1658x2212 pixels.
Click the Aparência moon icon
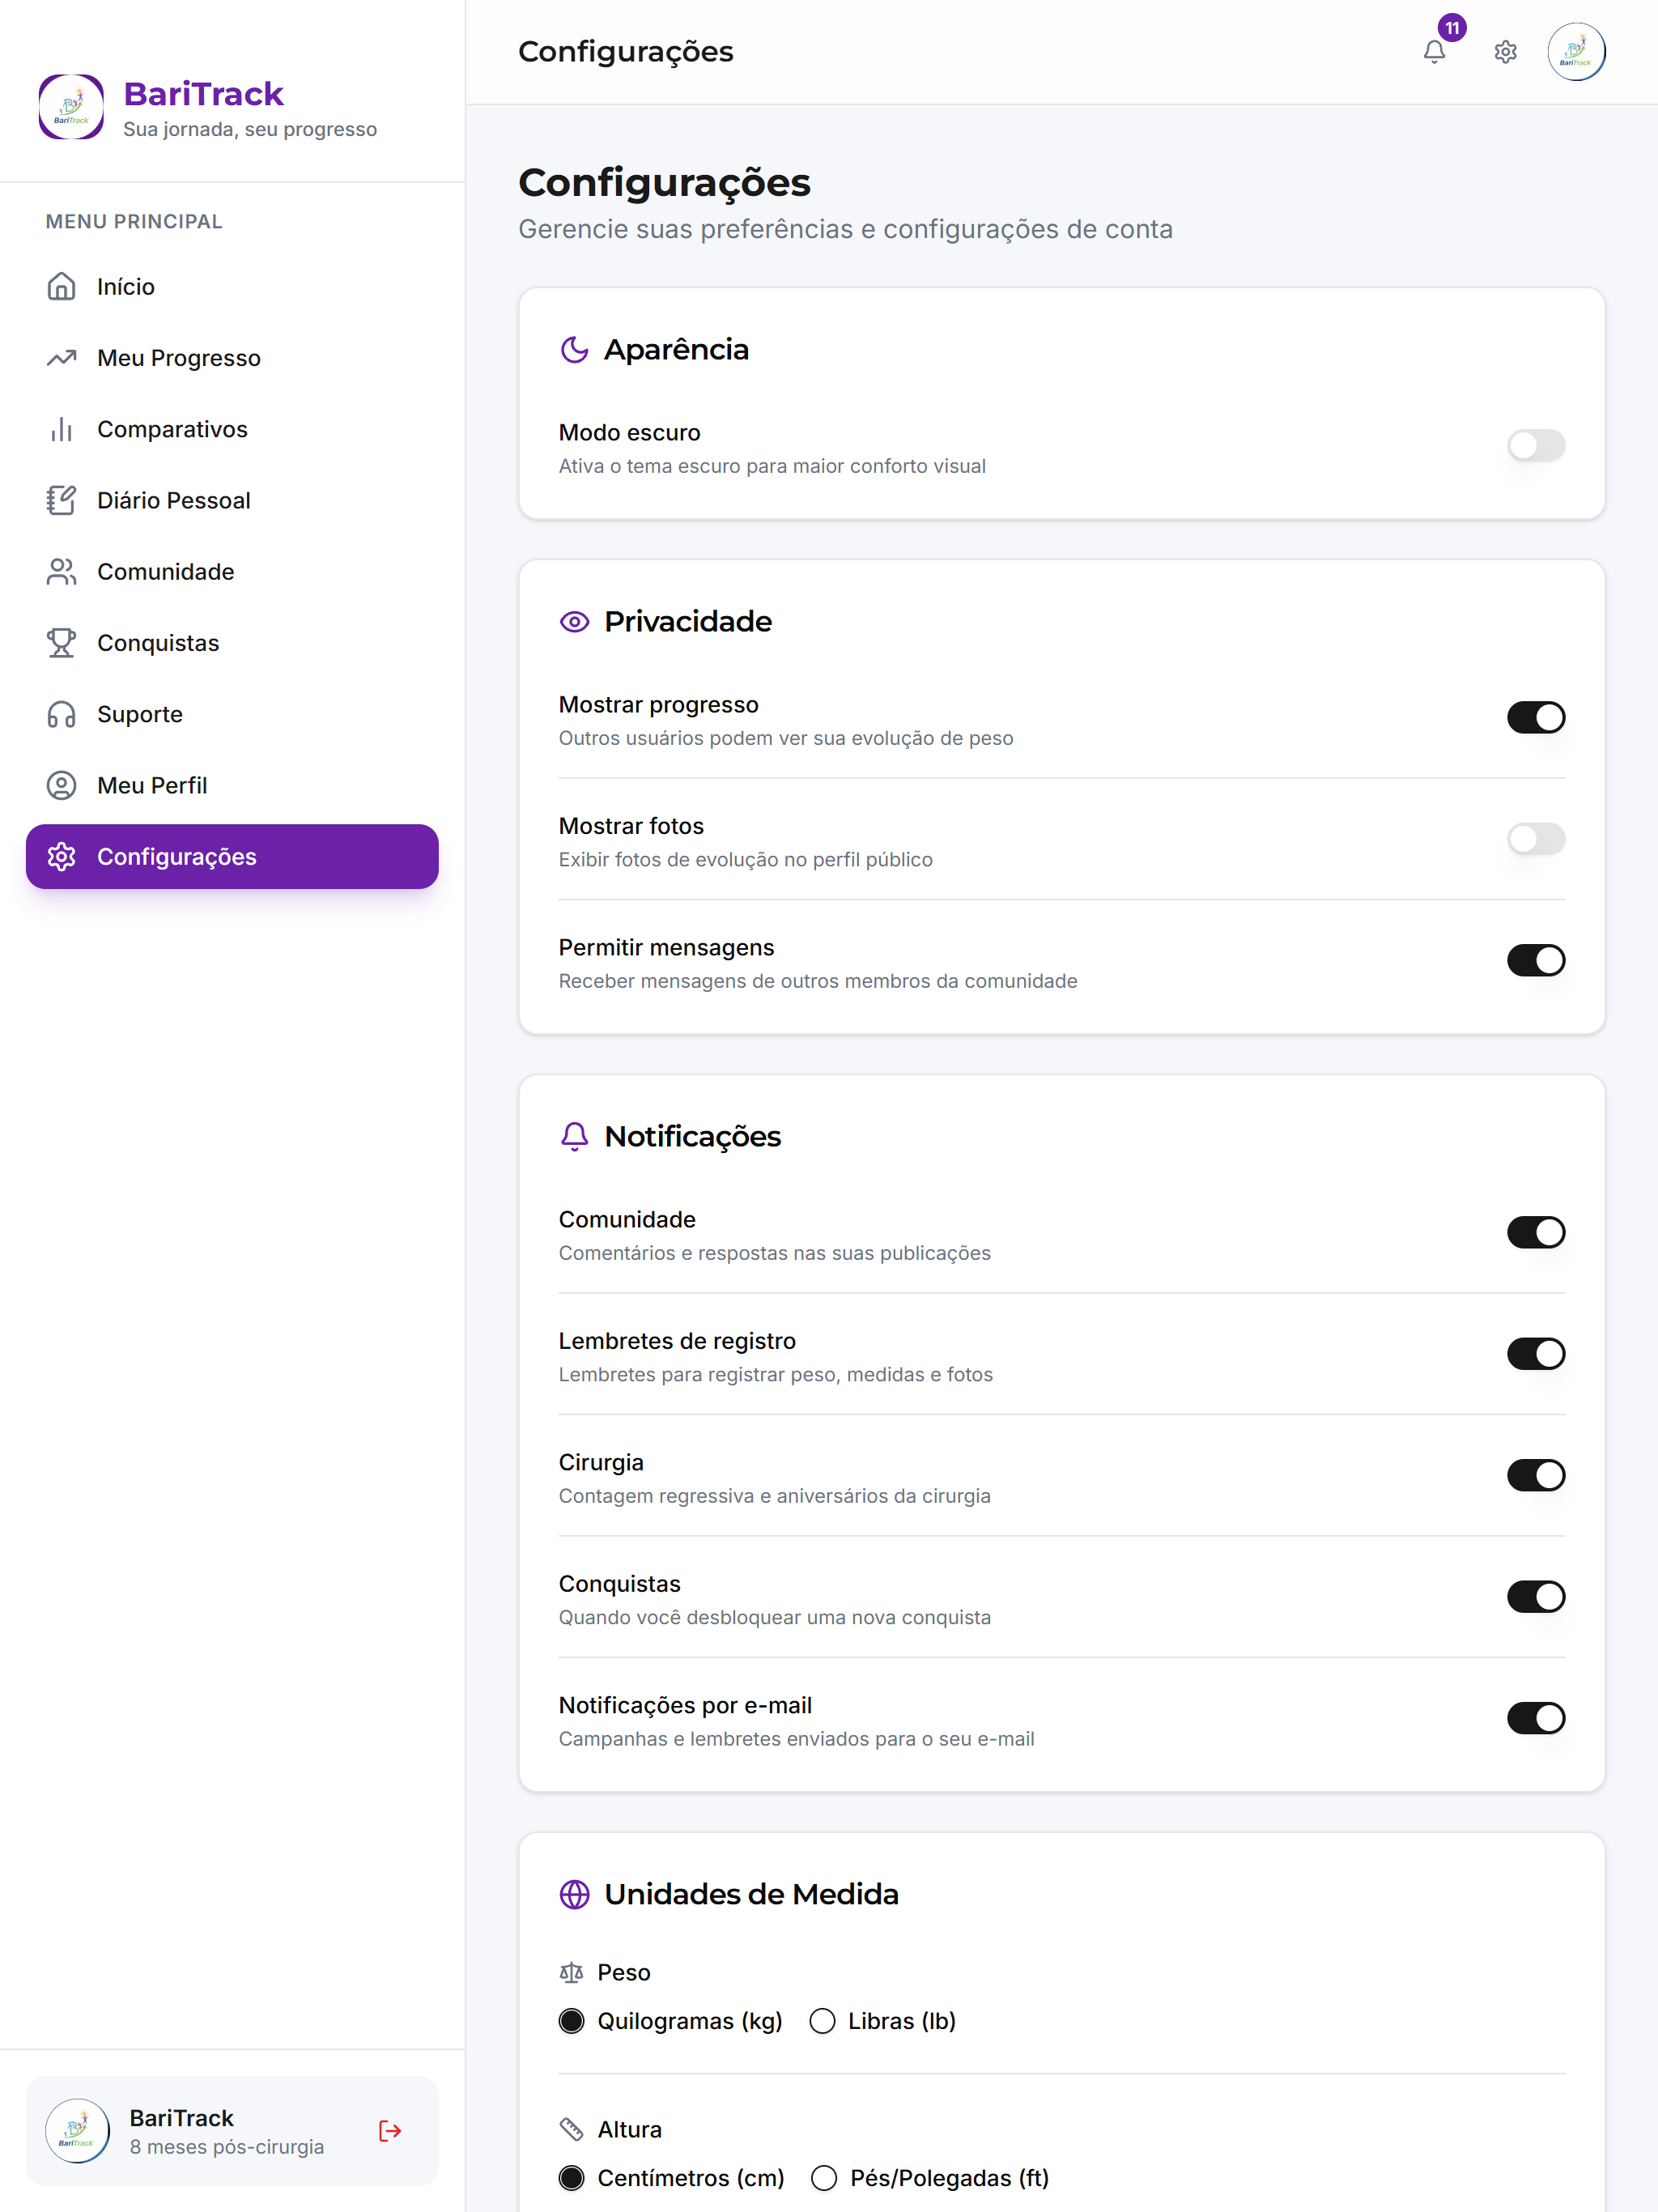coord(574,350)
